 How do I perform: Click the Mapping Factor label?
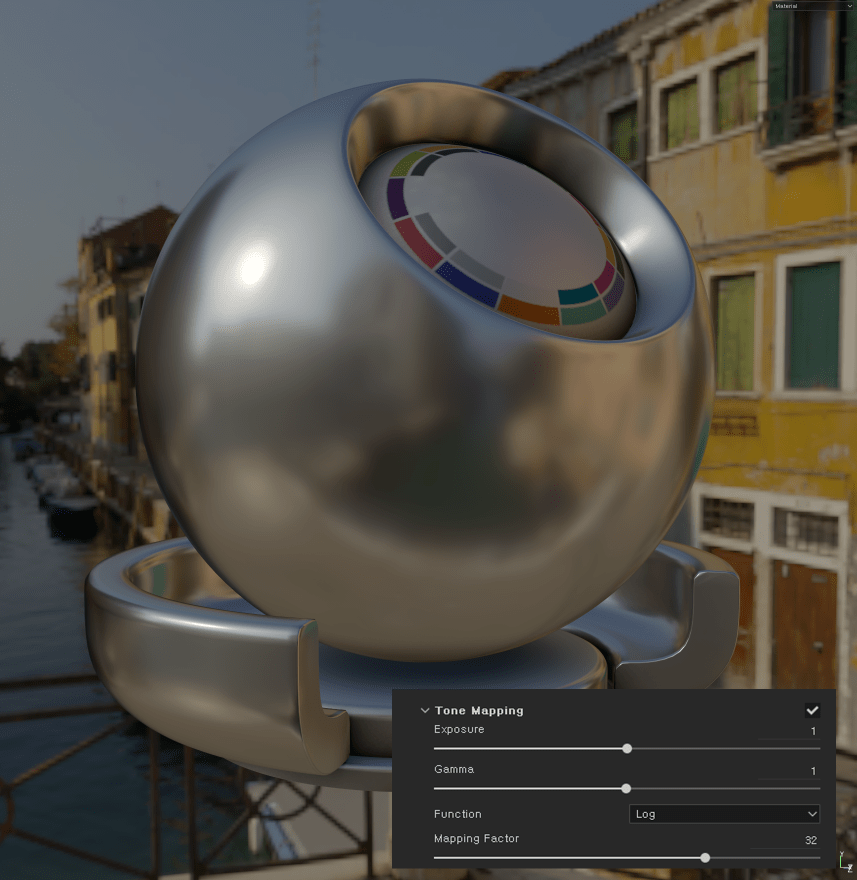tap(476, 839)
